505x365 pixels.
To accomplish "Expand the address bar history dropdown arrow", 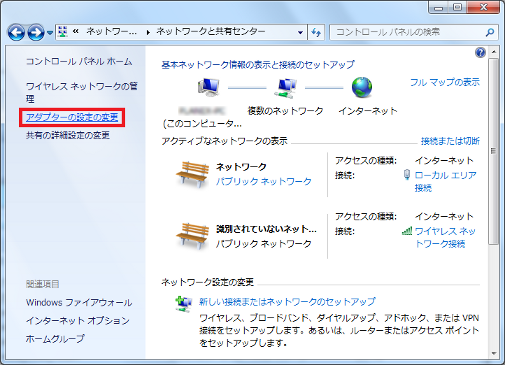I will click(300, 32).
